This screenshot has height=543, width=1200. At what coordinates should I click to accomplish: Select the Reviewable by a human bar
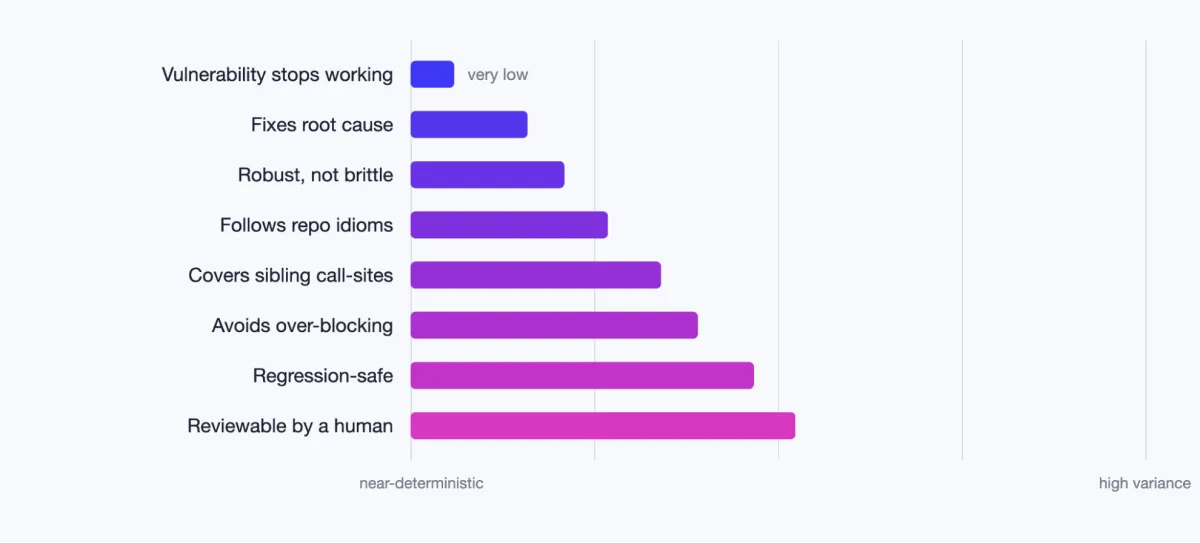(x=603, y=425)
